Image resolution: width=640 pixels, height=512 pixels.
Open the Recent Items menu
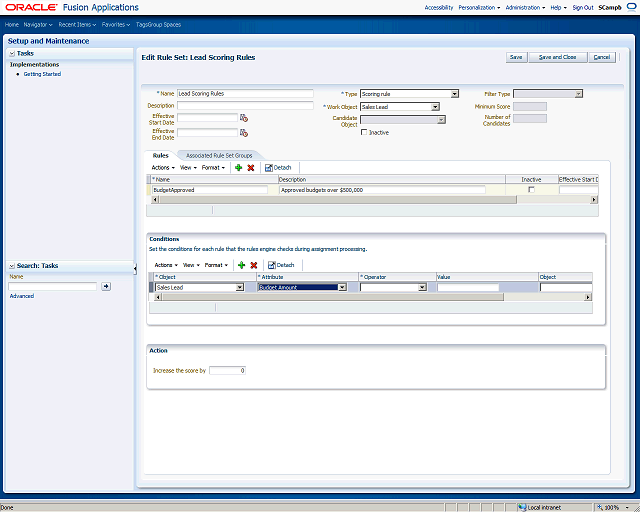click(x=77, y=24)
